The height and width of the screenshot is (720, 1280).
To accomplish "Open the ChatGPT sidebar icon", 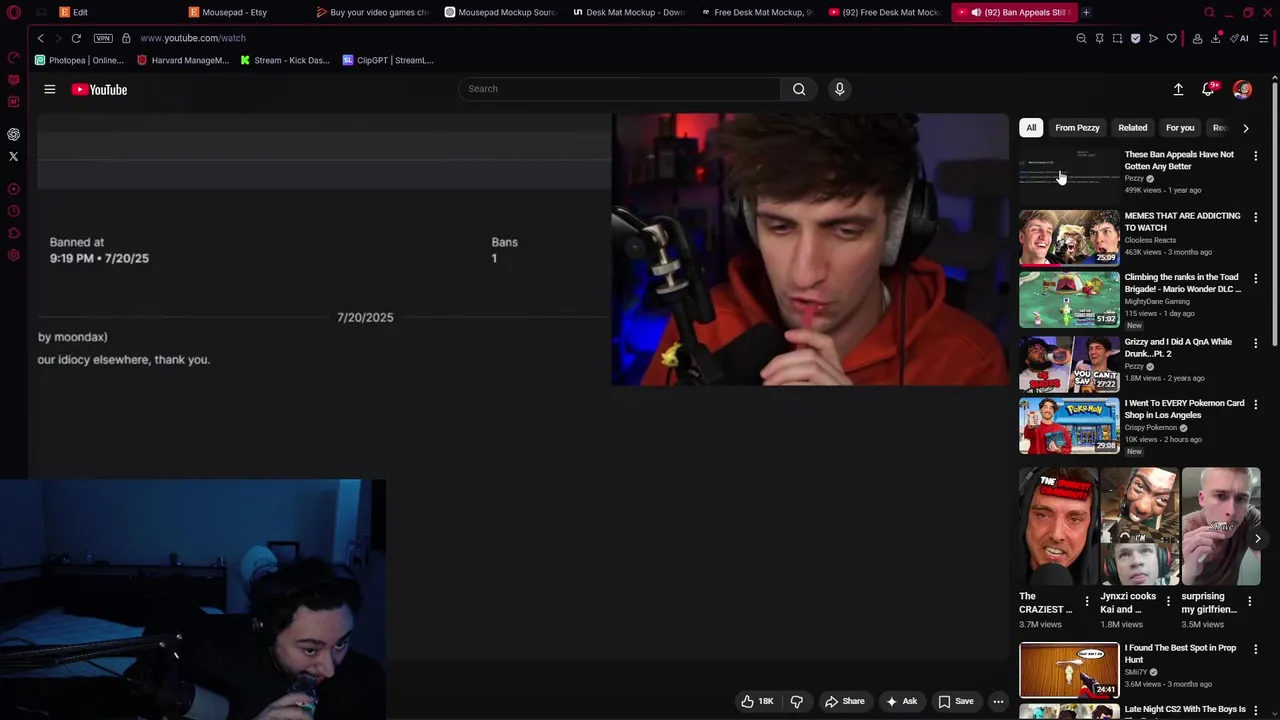I will pos(13,134).
